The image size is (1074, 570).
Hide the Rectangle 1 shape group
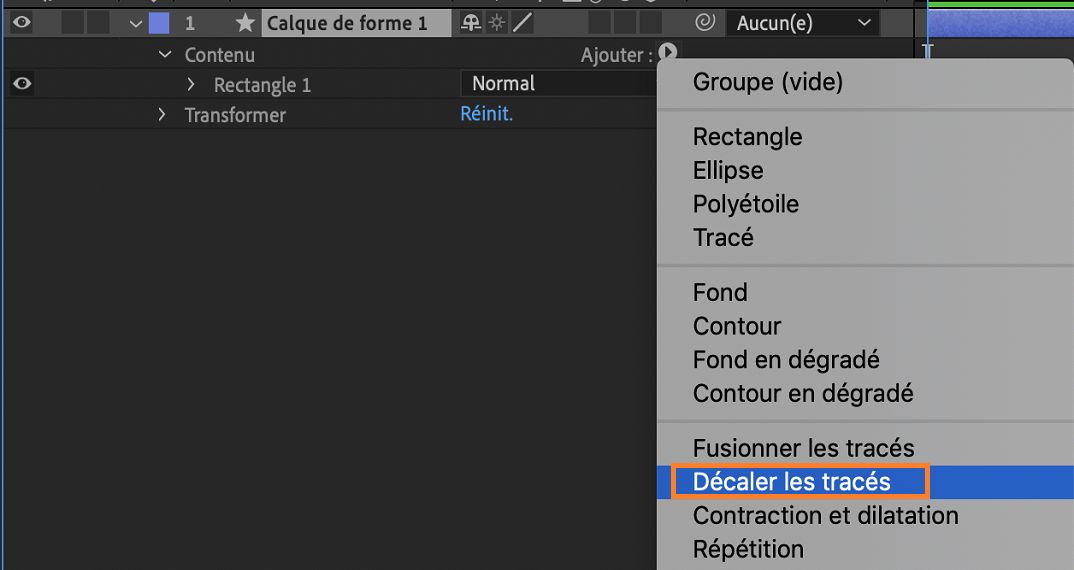click(x=22, y=85)
